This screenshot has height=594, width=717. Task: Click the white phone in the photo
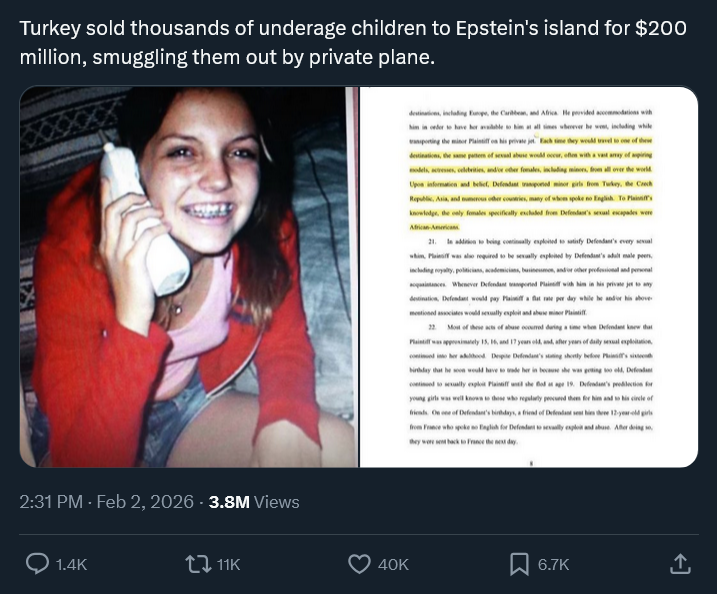[x=143, y=214]
